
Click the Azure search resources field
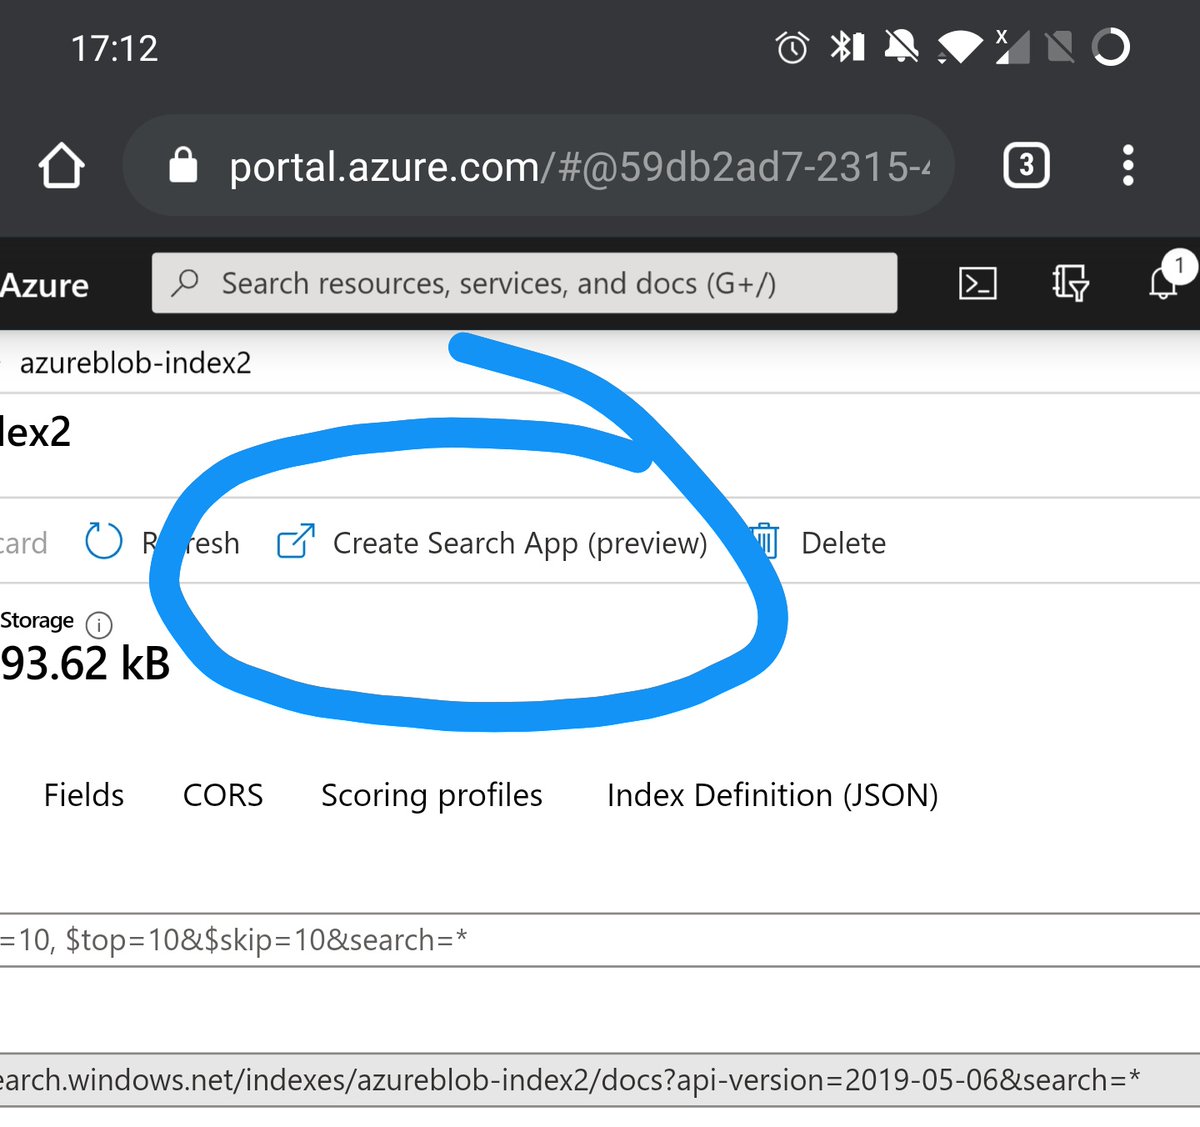[524, 283]
